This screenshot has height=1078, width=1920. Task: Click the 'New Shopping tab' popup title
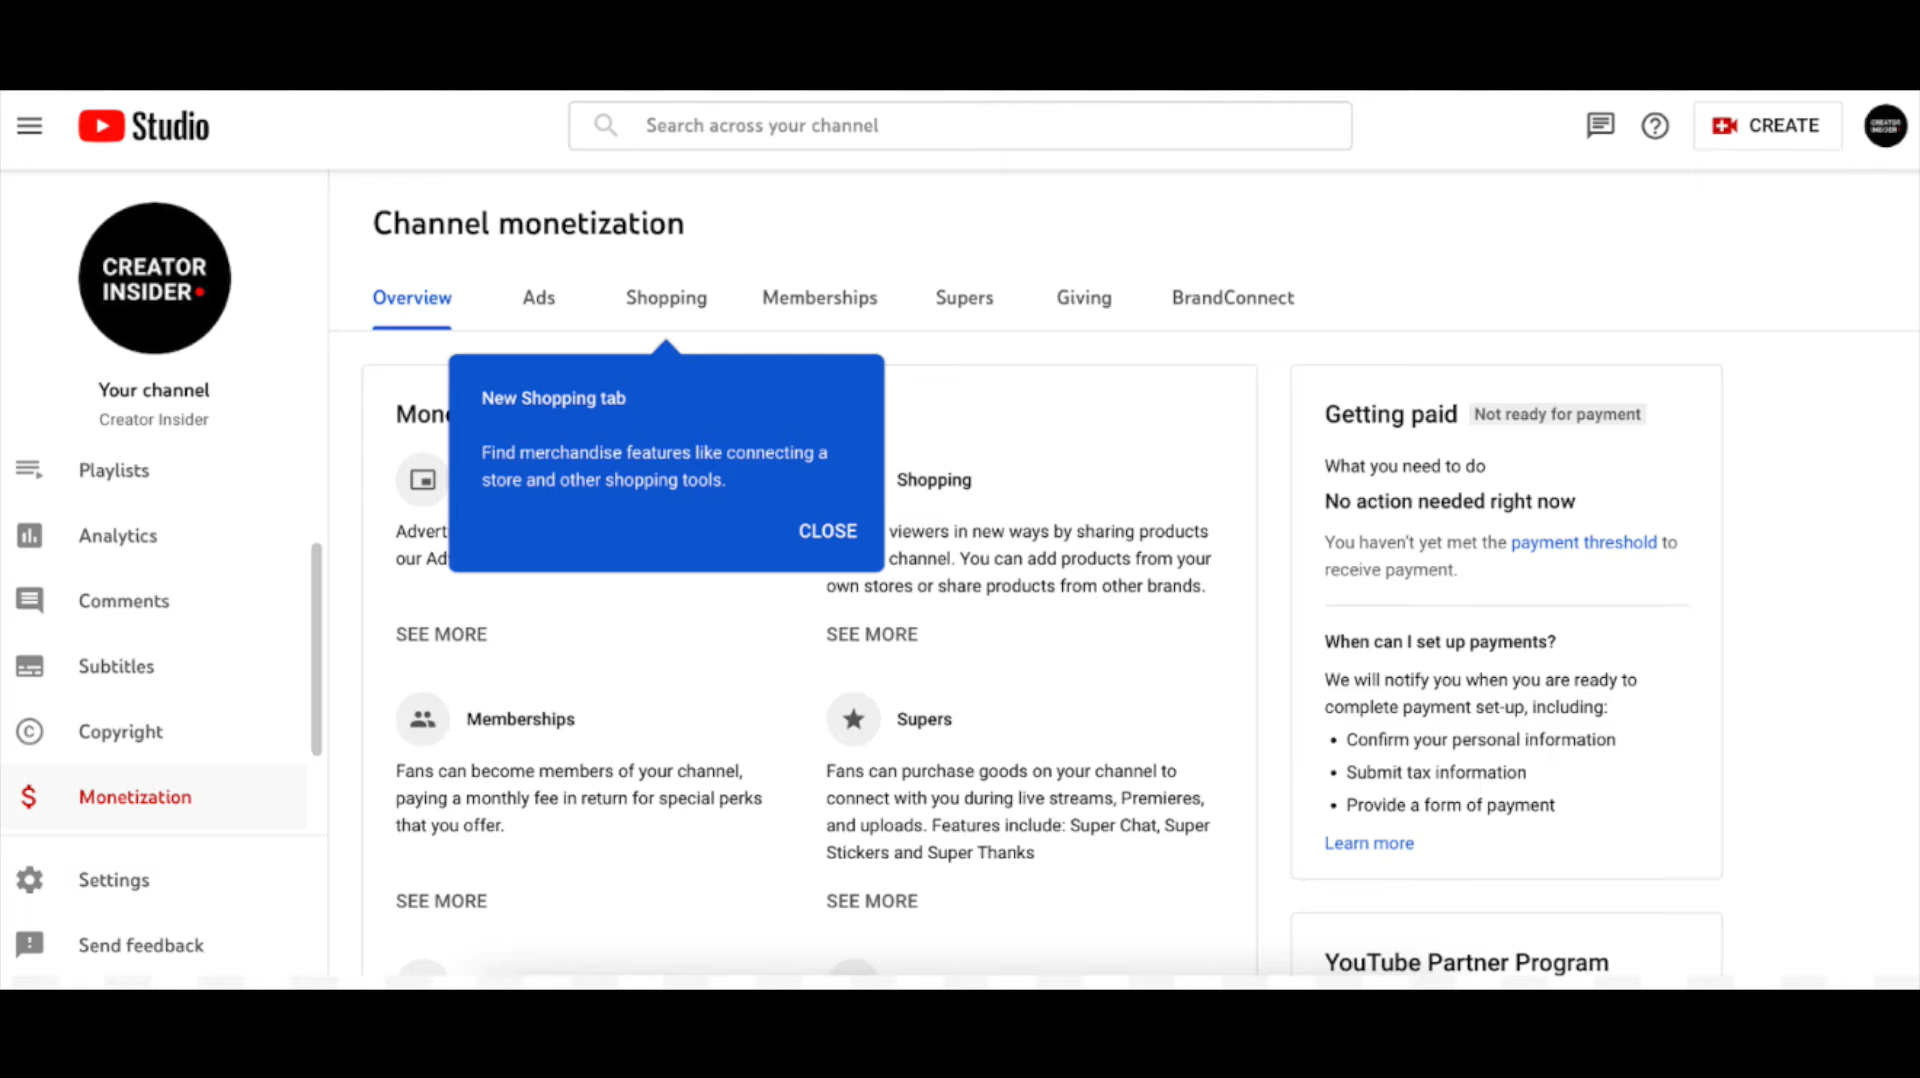553,398
